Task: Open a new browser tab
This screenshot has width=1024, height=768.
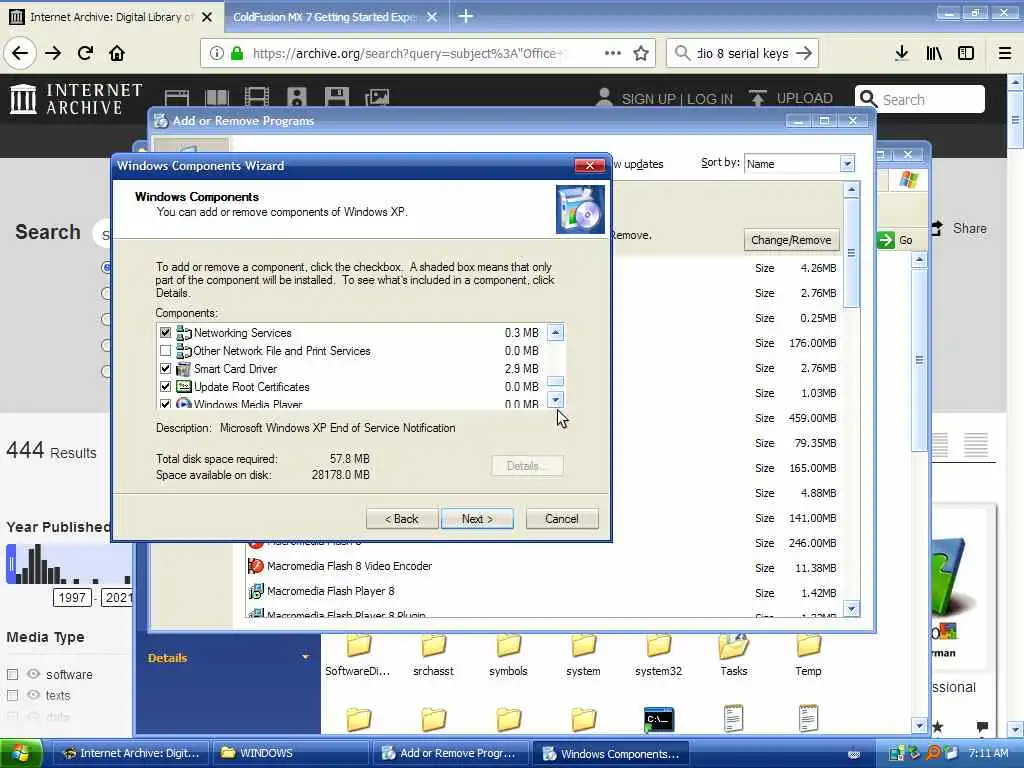Action: pos(466,16)
